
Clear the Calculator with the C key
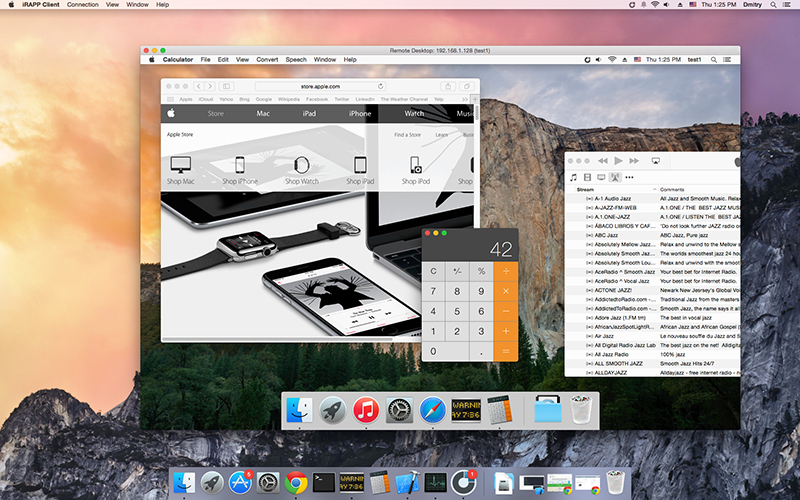pos(433,271)
